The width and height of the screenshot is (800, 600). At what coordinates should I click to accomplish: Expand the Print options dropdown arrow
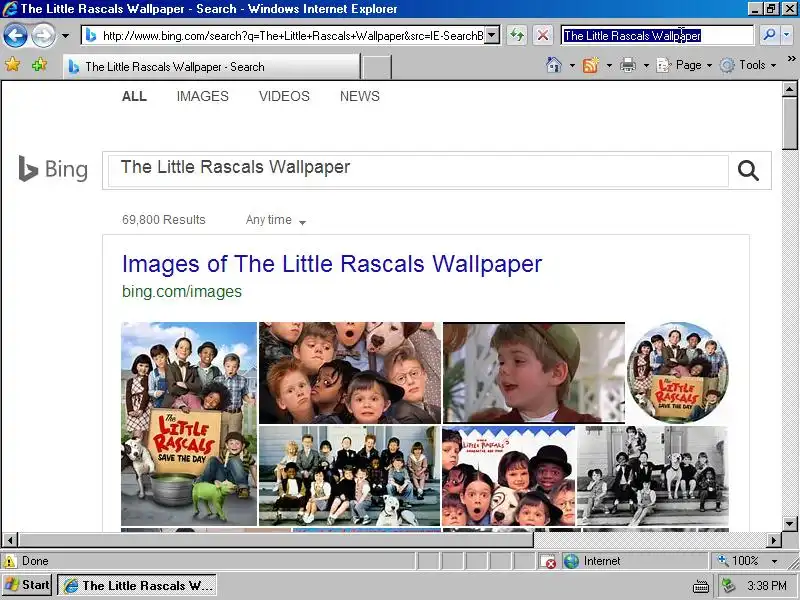pyautogui.click(x=646, y=65)
